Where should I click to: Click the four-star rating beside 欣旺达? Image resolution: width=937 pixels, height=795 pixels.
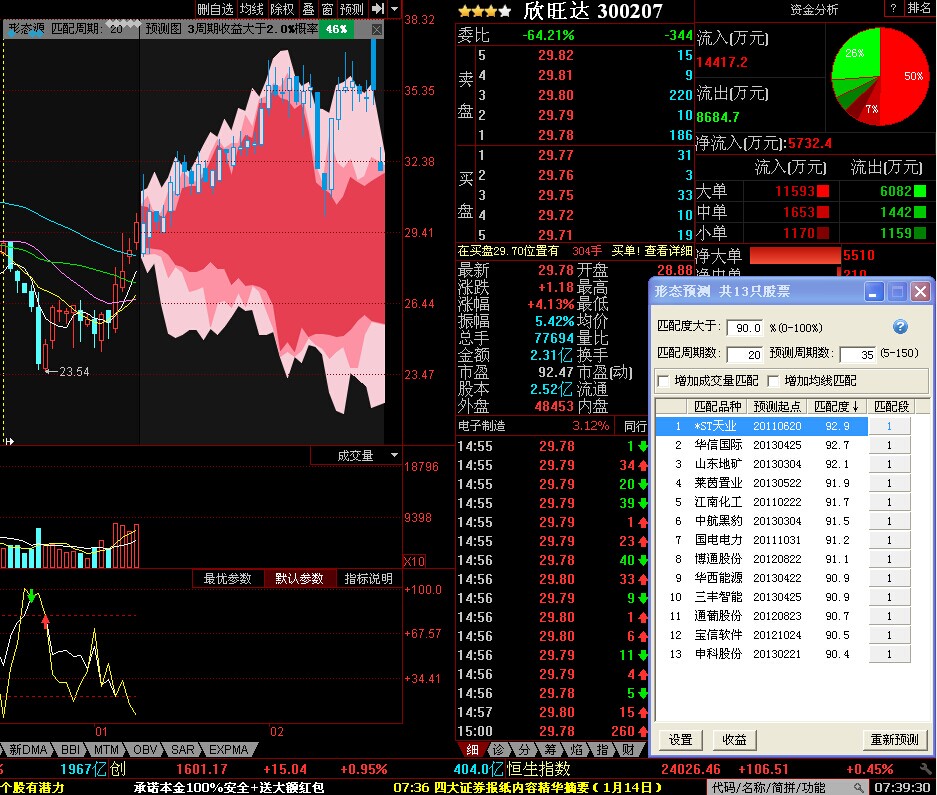point(485,11)
